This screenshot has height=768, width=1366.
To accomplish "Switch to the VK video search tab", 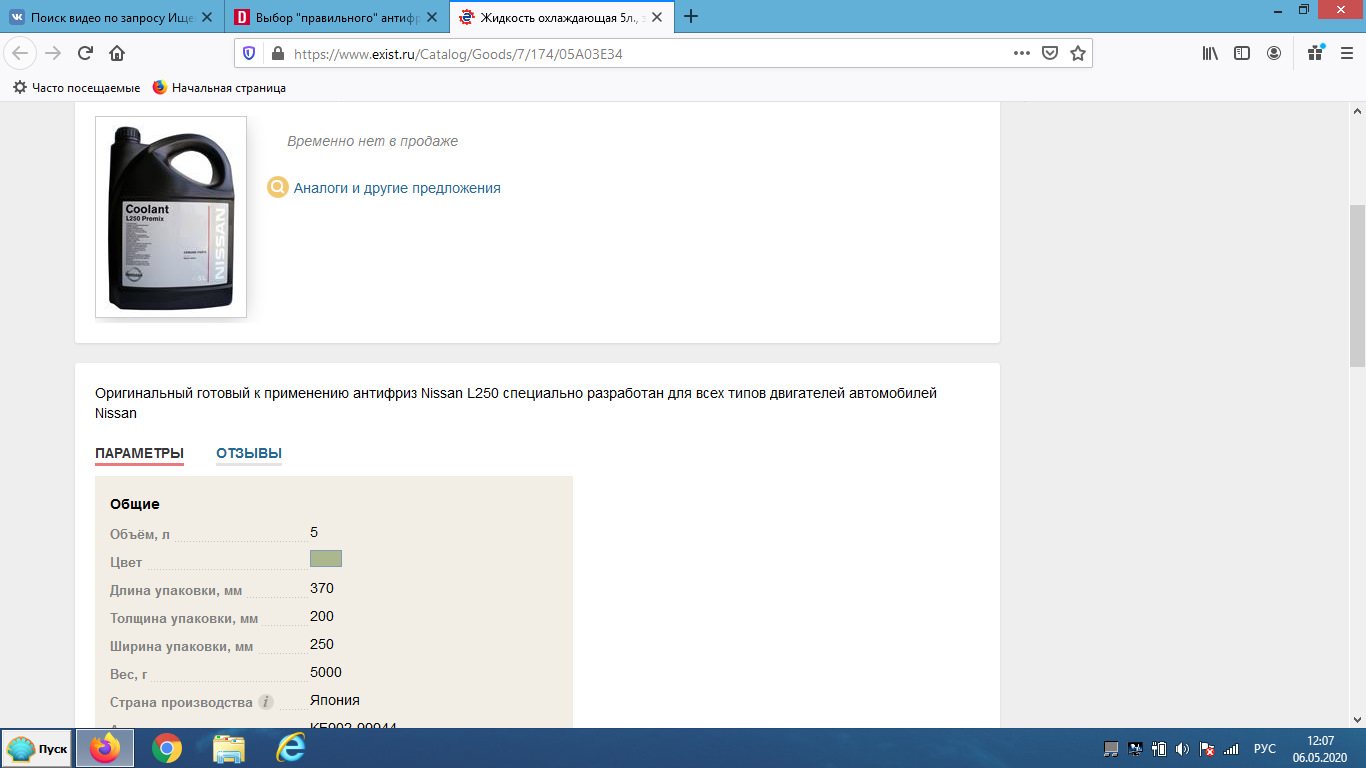I will click(x=110, y=17).
